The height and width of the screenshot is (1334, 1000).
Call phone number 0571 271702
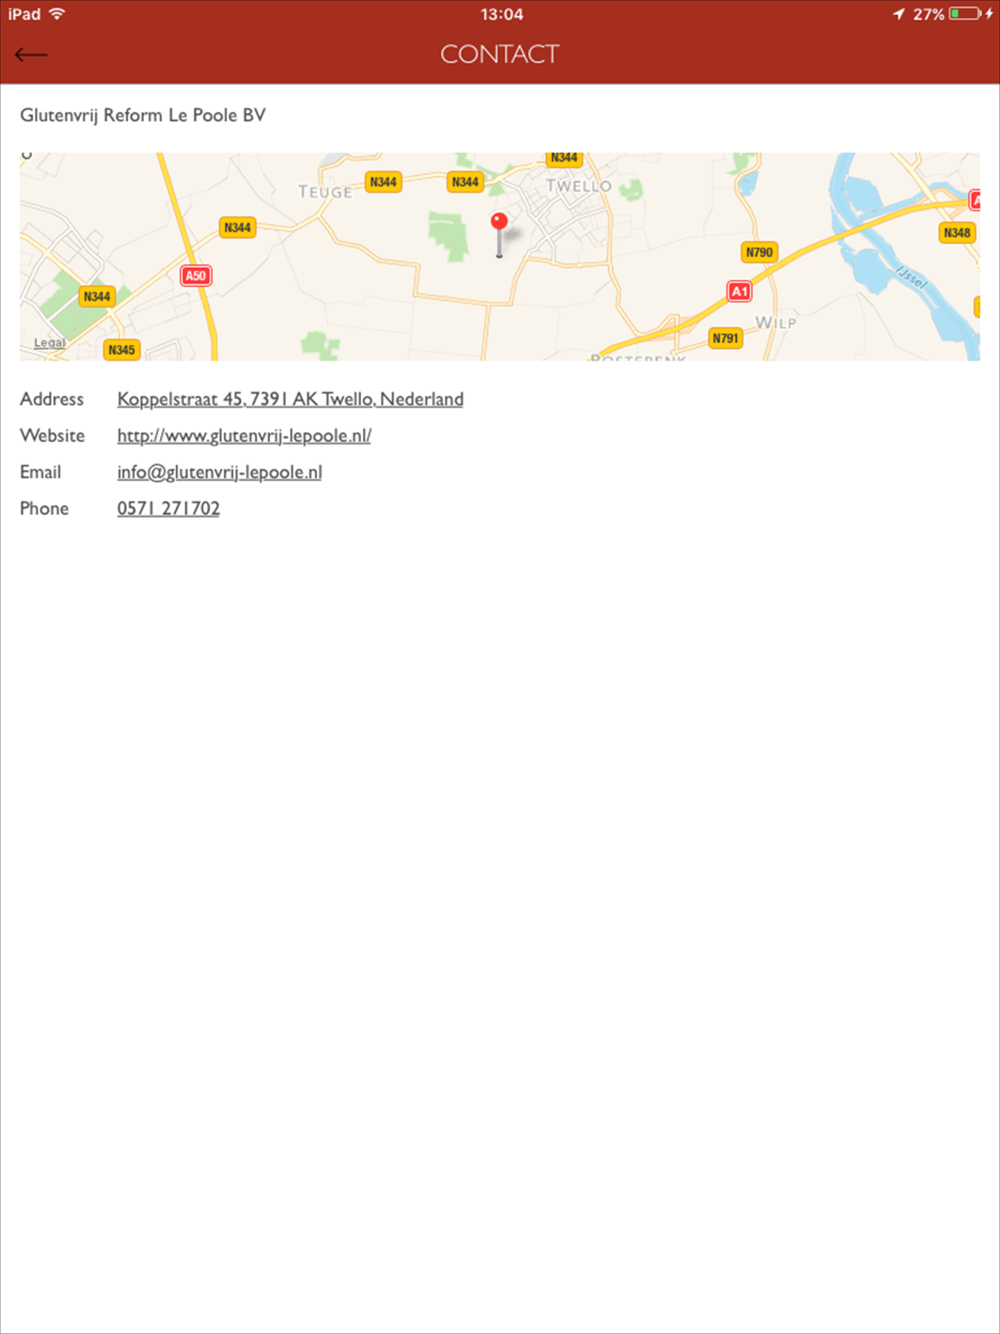(x=168, y=508)
